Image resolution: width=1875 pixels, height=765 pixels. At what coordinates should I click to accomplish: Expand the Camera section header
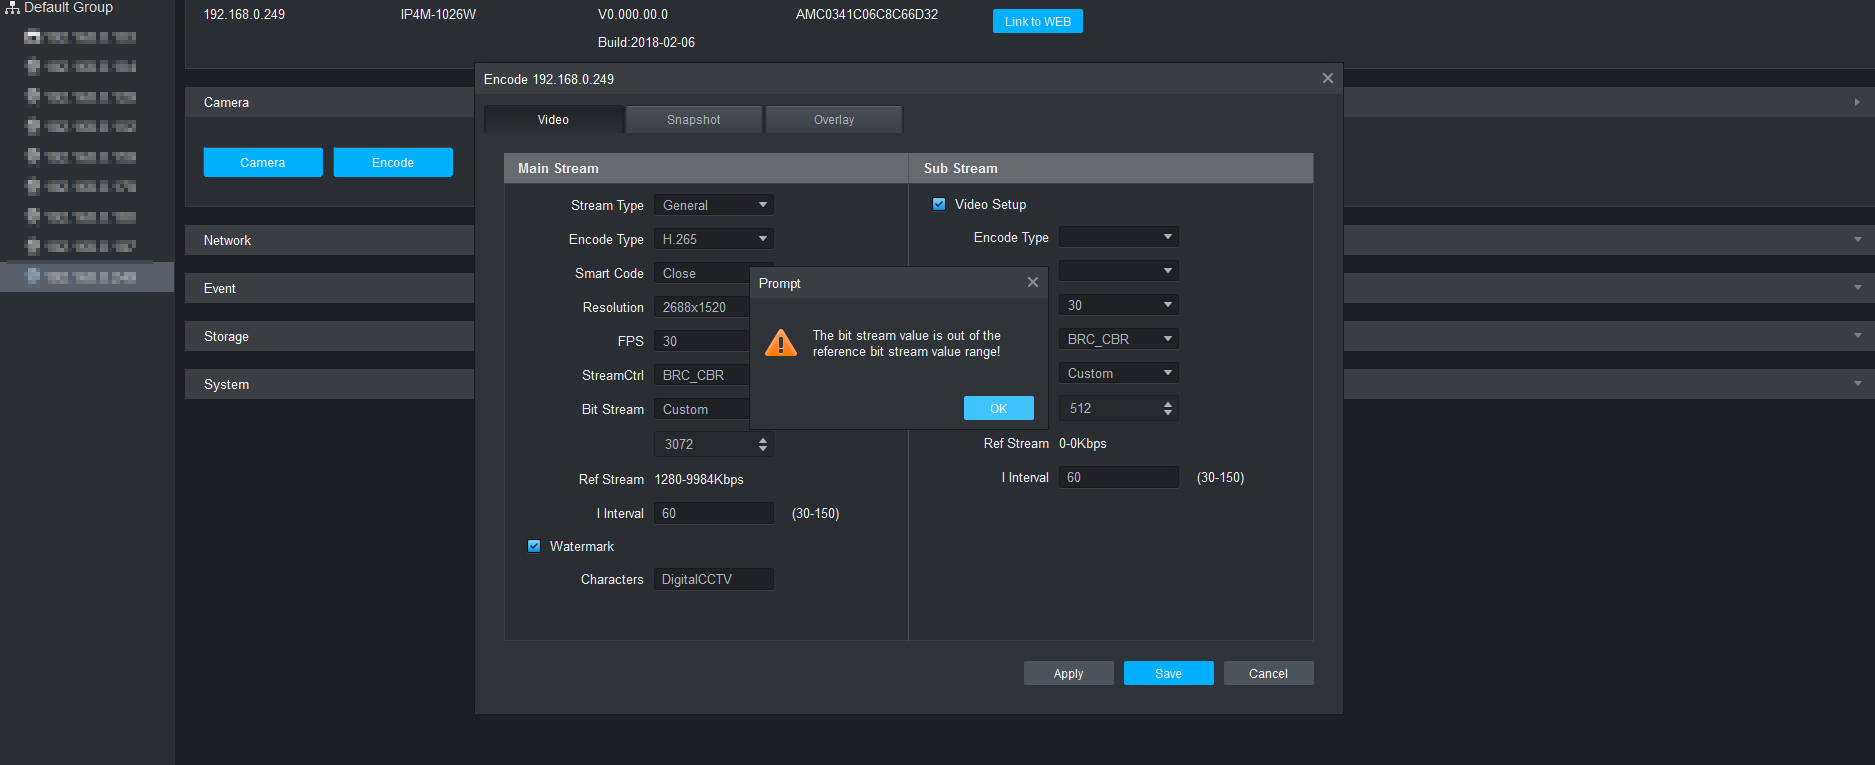click(x=330, y=102)
